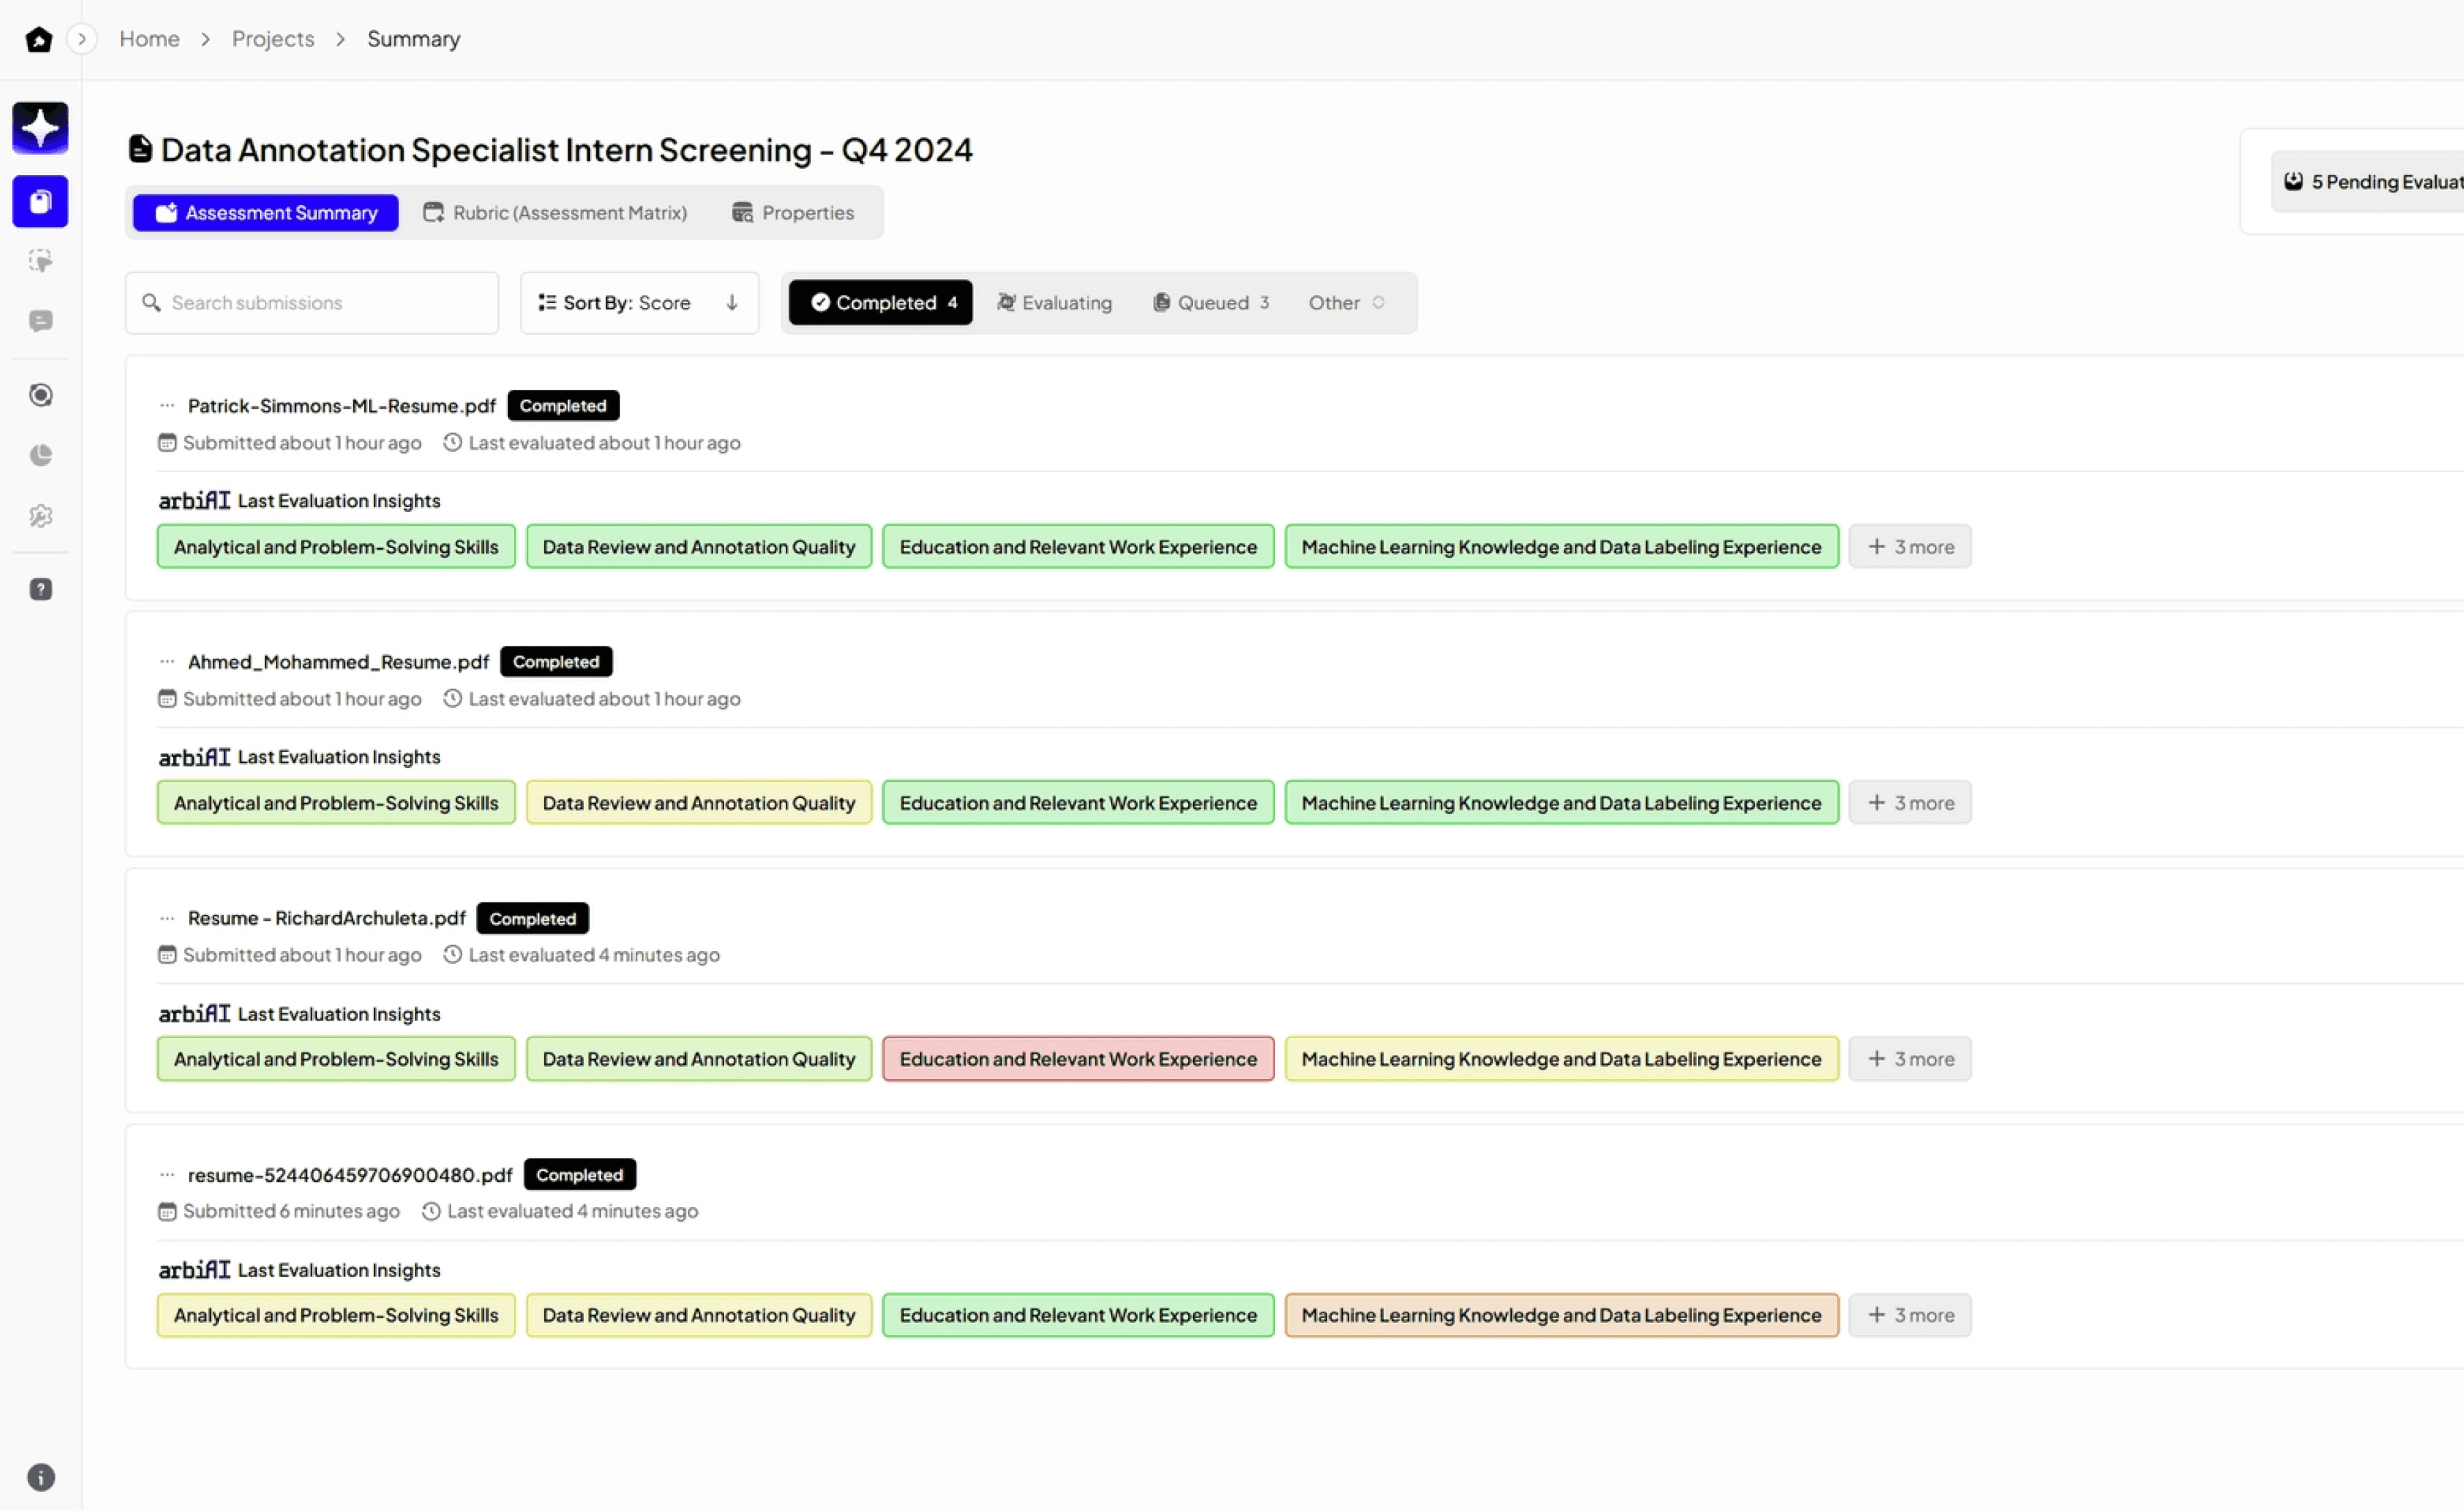Open options menu for Patrick-Simmons-ML-Resume.pdf
2464x1511 pixels.
167,406
